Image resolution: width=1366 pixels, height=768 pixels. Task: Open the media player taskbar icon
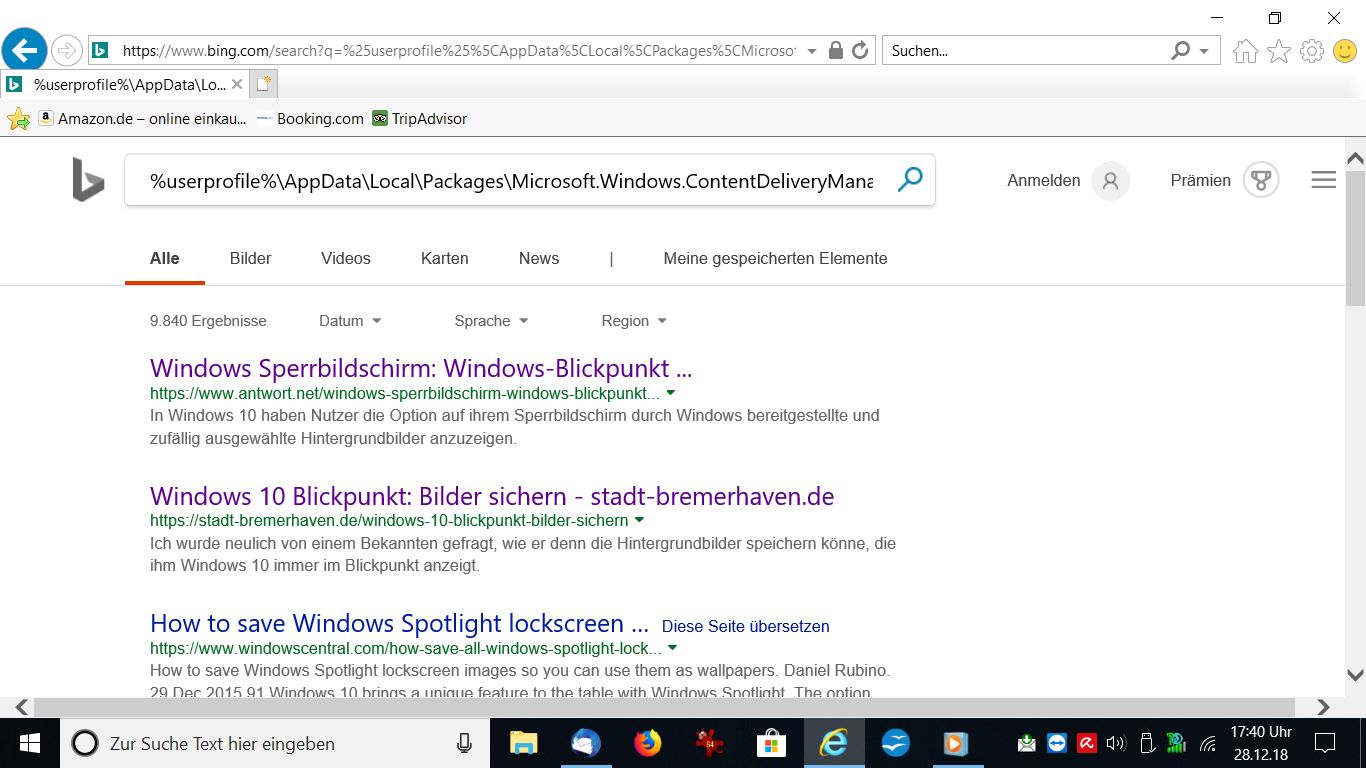pyautogui.click(x=956, y=743)
